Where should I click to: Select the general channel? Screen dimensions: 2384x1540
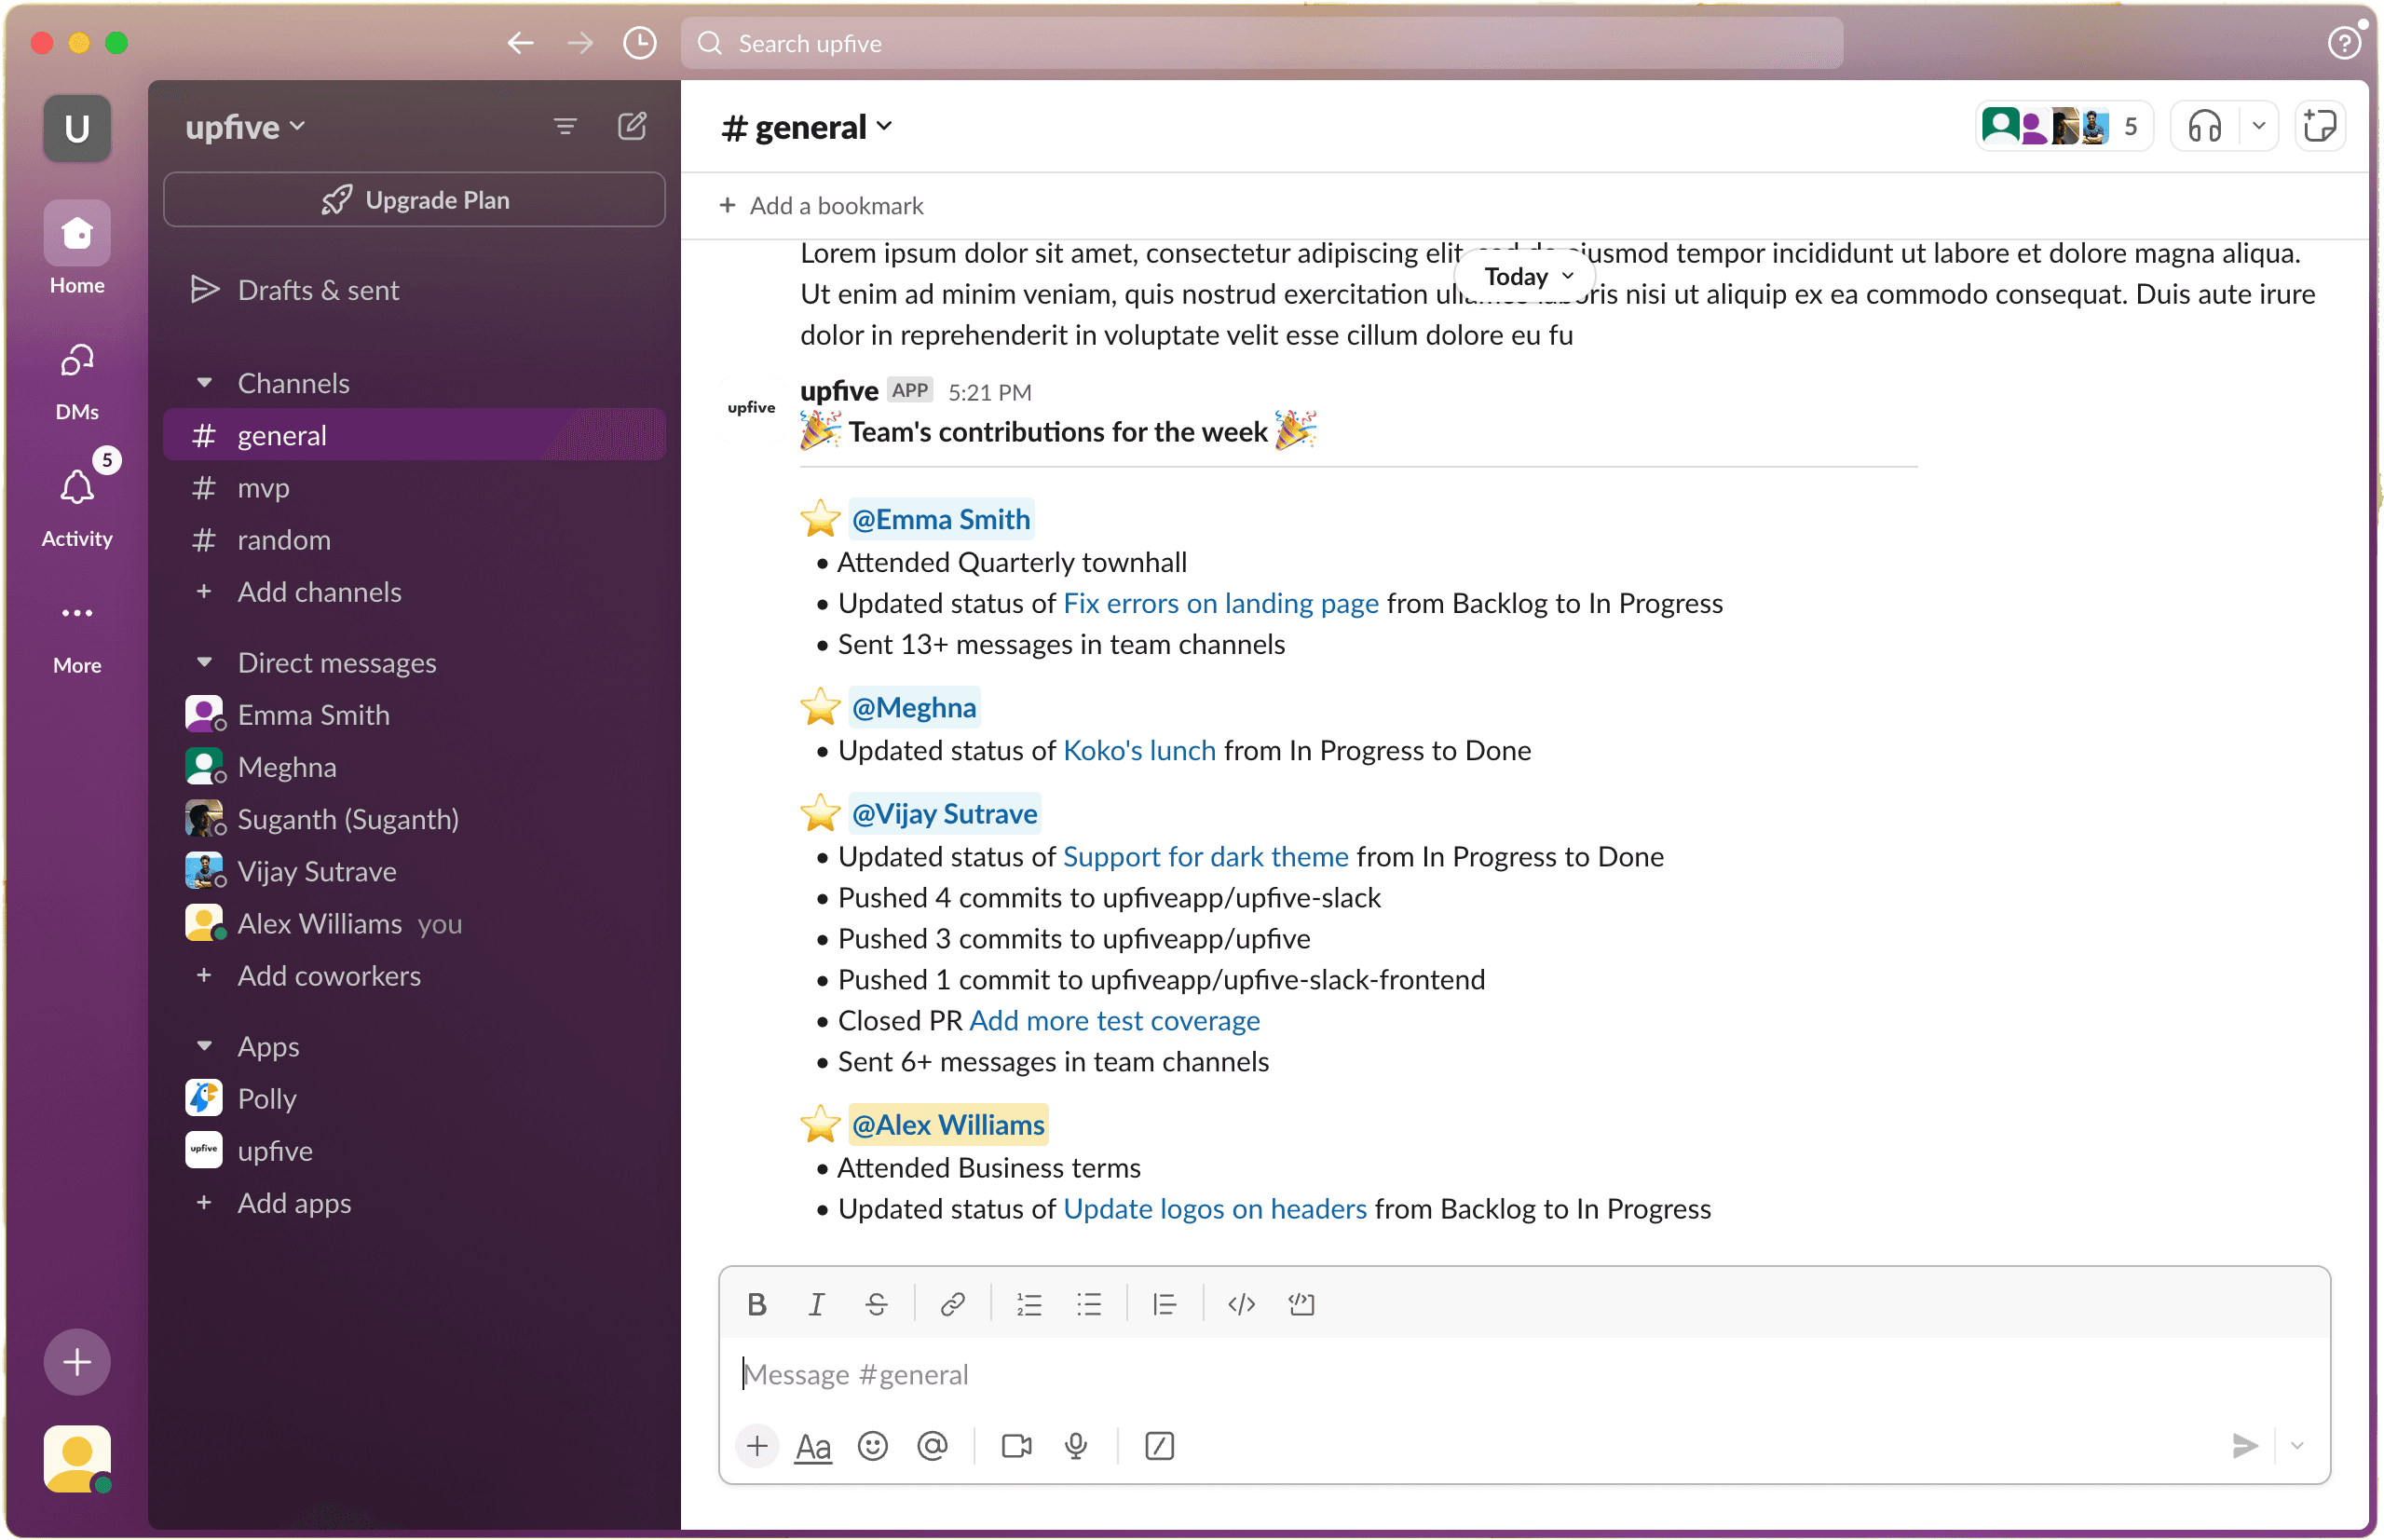click(x=414, y=436)
